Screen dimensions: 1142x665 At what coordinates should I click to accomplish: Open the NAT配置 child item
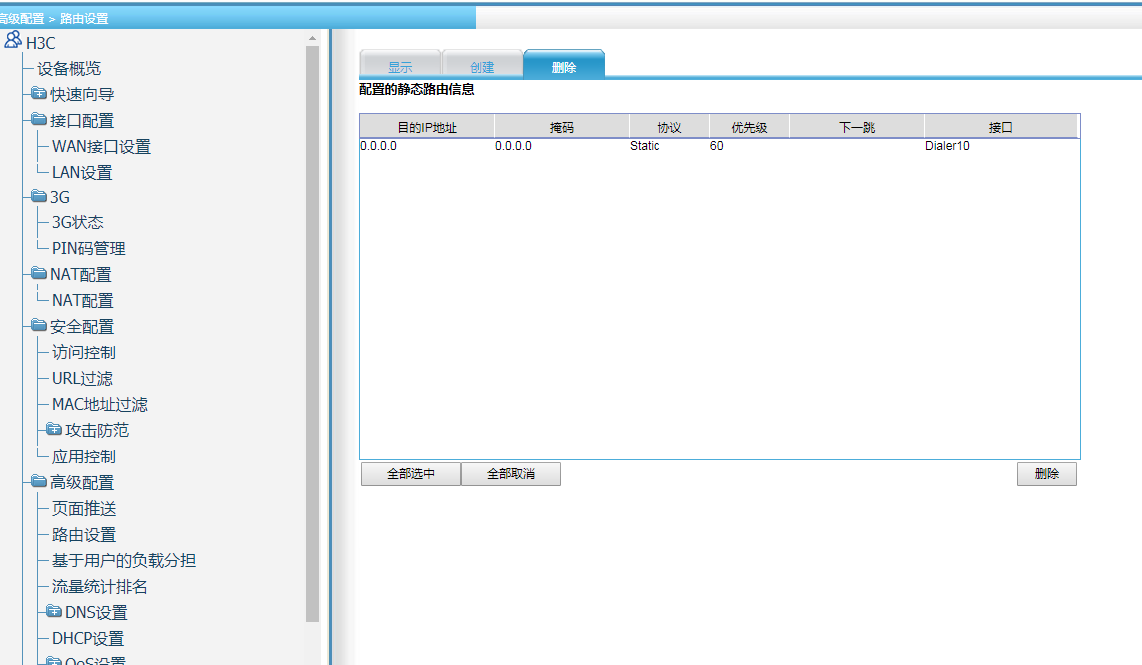pos(83,300)
